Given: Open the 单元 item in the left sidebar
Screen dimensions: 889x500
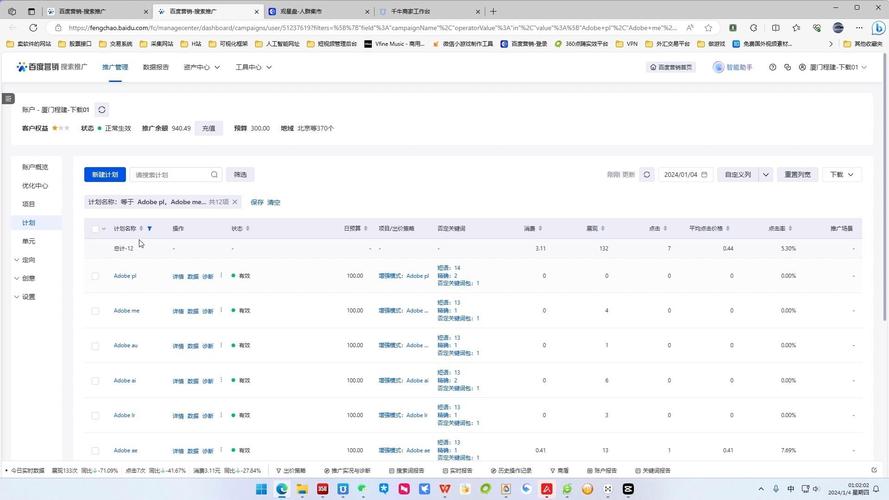Looking at the screenshot, I should [x=28, y=241].
